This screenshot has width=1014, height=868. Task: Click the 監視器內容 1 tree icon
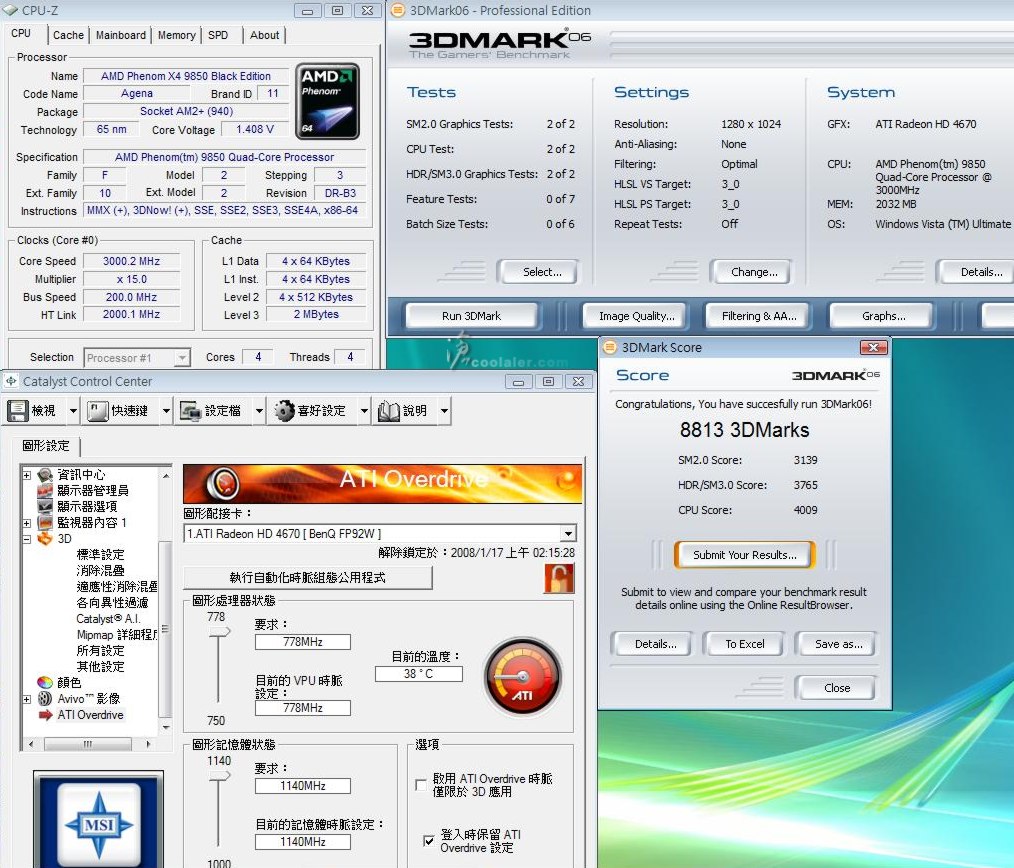point(45,523)
